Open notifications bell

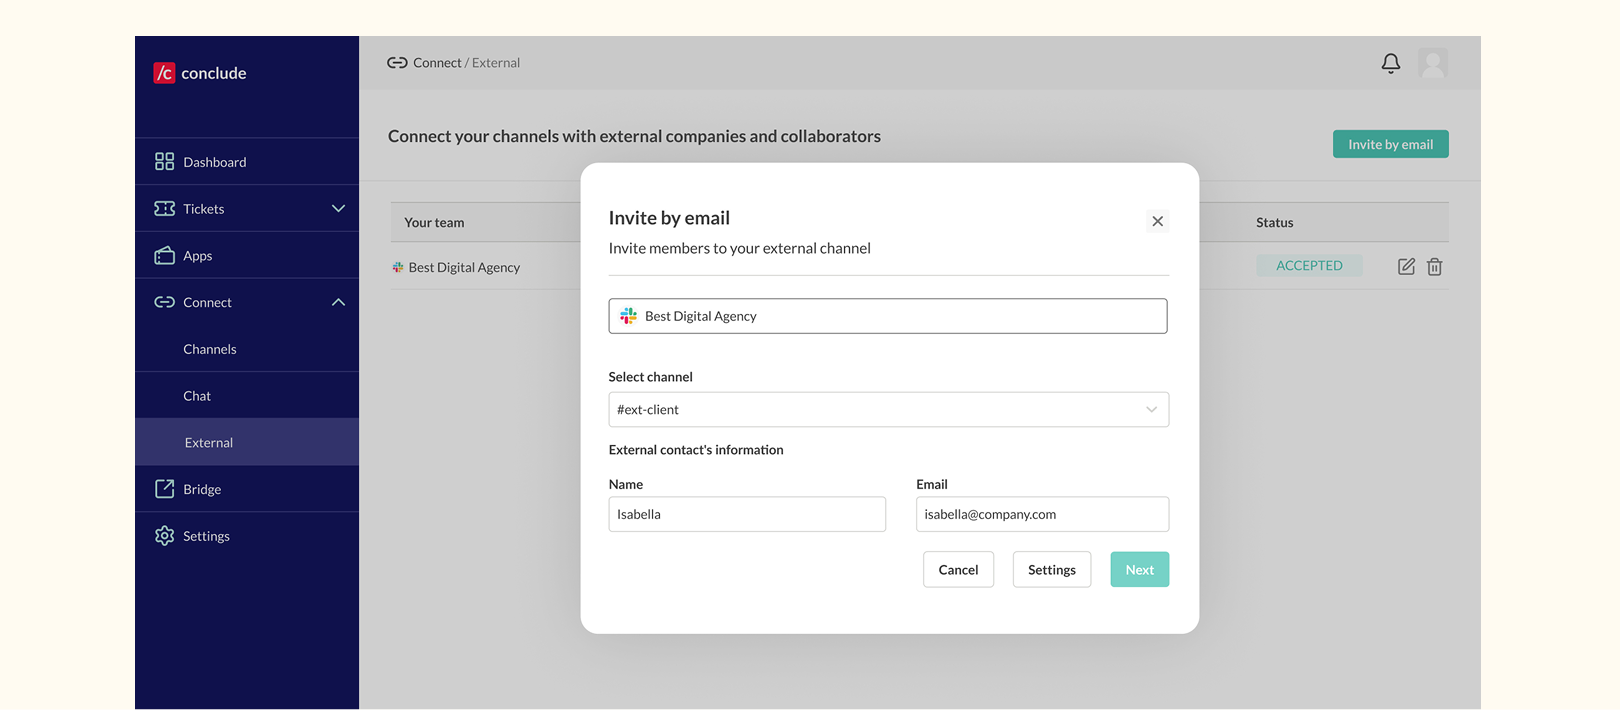[x=1391, y=63]
